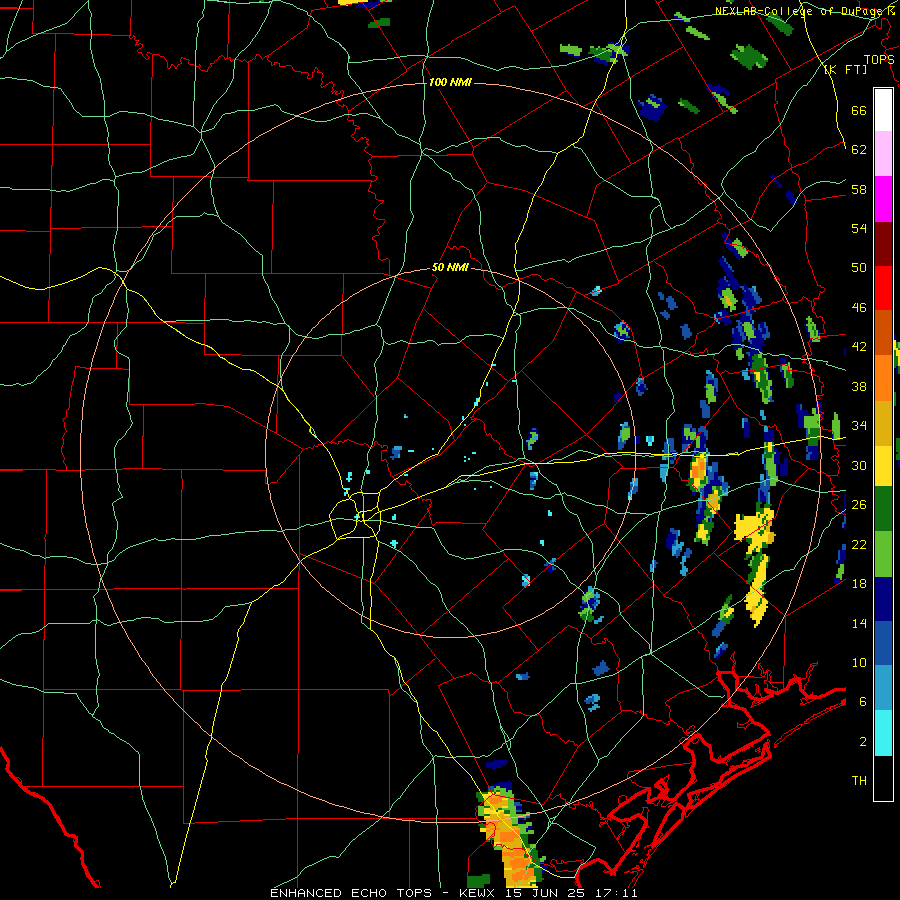Screen dimensions: 900x900
Task: Click the legend value '42'
Action: click(859, 347)
